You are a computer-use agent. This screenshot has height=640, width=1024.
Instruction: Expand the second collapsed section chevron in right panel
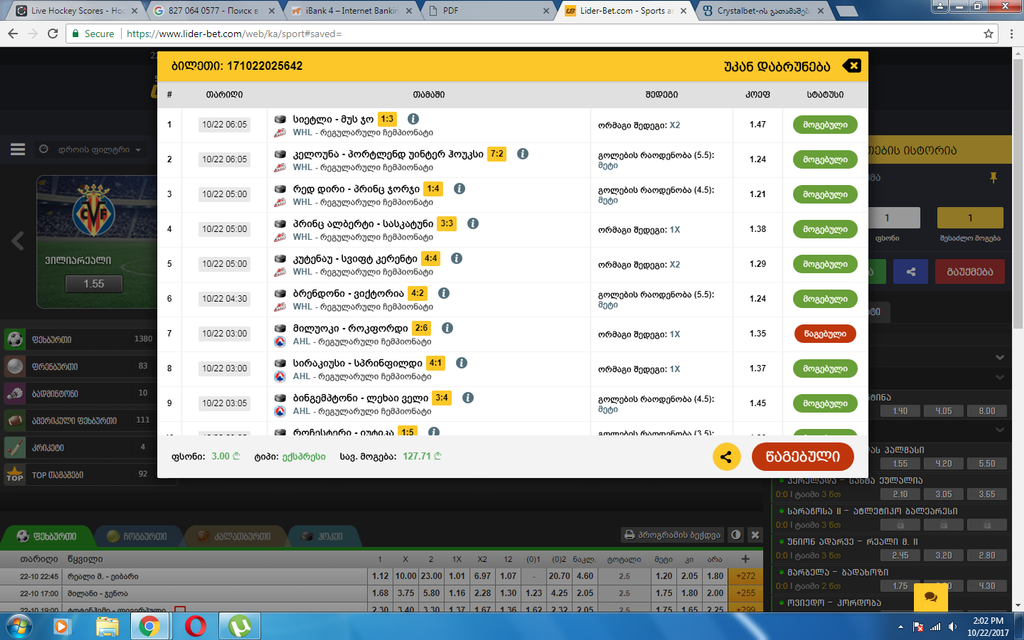[x=1000, y=377]
